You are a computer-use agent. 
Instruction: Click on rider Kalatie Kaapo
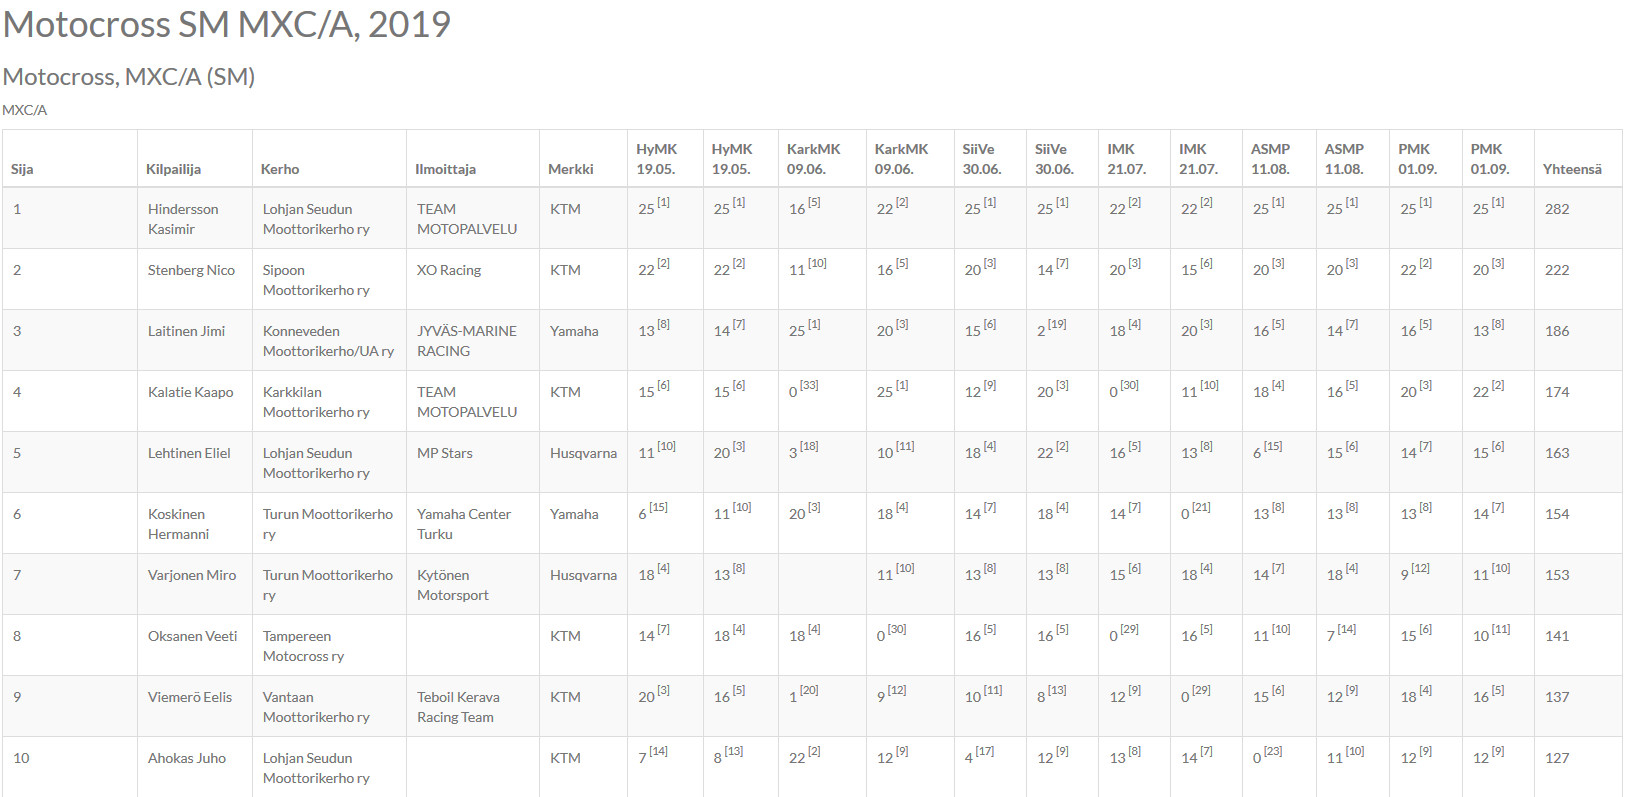tap(190, 392)
